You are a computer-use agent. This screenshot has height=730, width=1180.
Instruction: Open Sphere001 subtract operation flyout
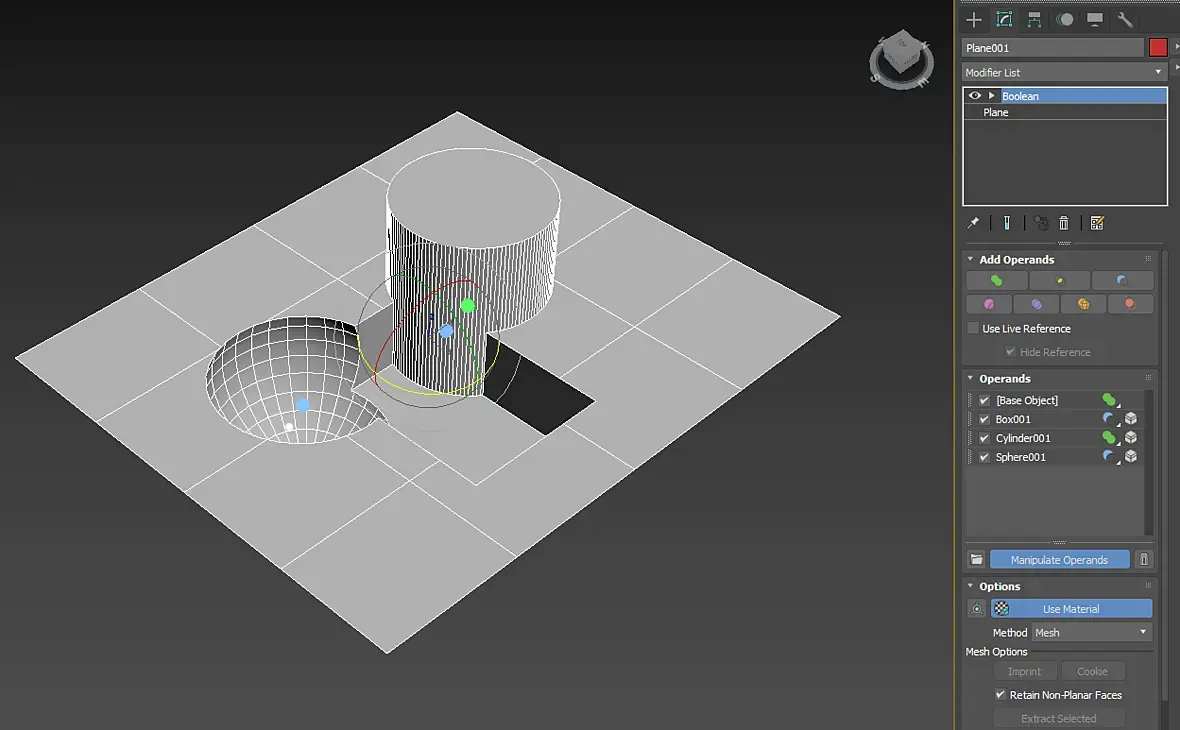[1110, 457]
